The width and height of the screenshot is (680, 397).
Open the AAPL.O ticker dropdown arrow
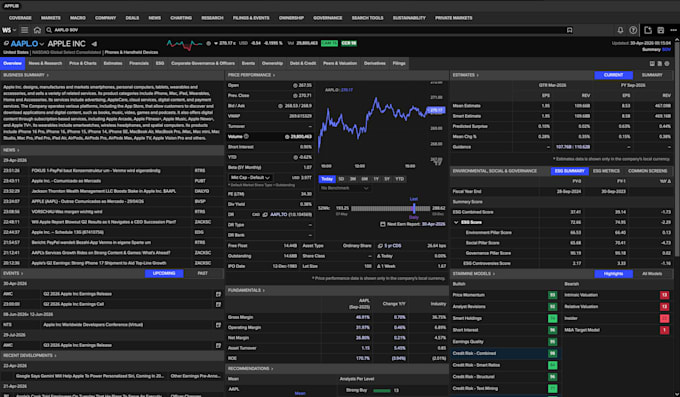click(42, 44)
